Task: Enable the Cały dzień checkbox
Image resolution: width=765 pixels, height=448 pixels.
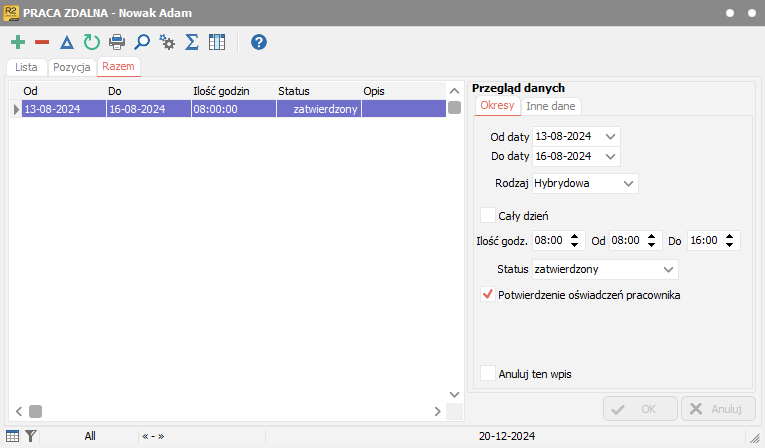Action: tap(488, 215)
